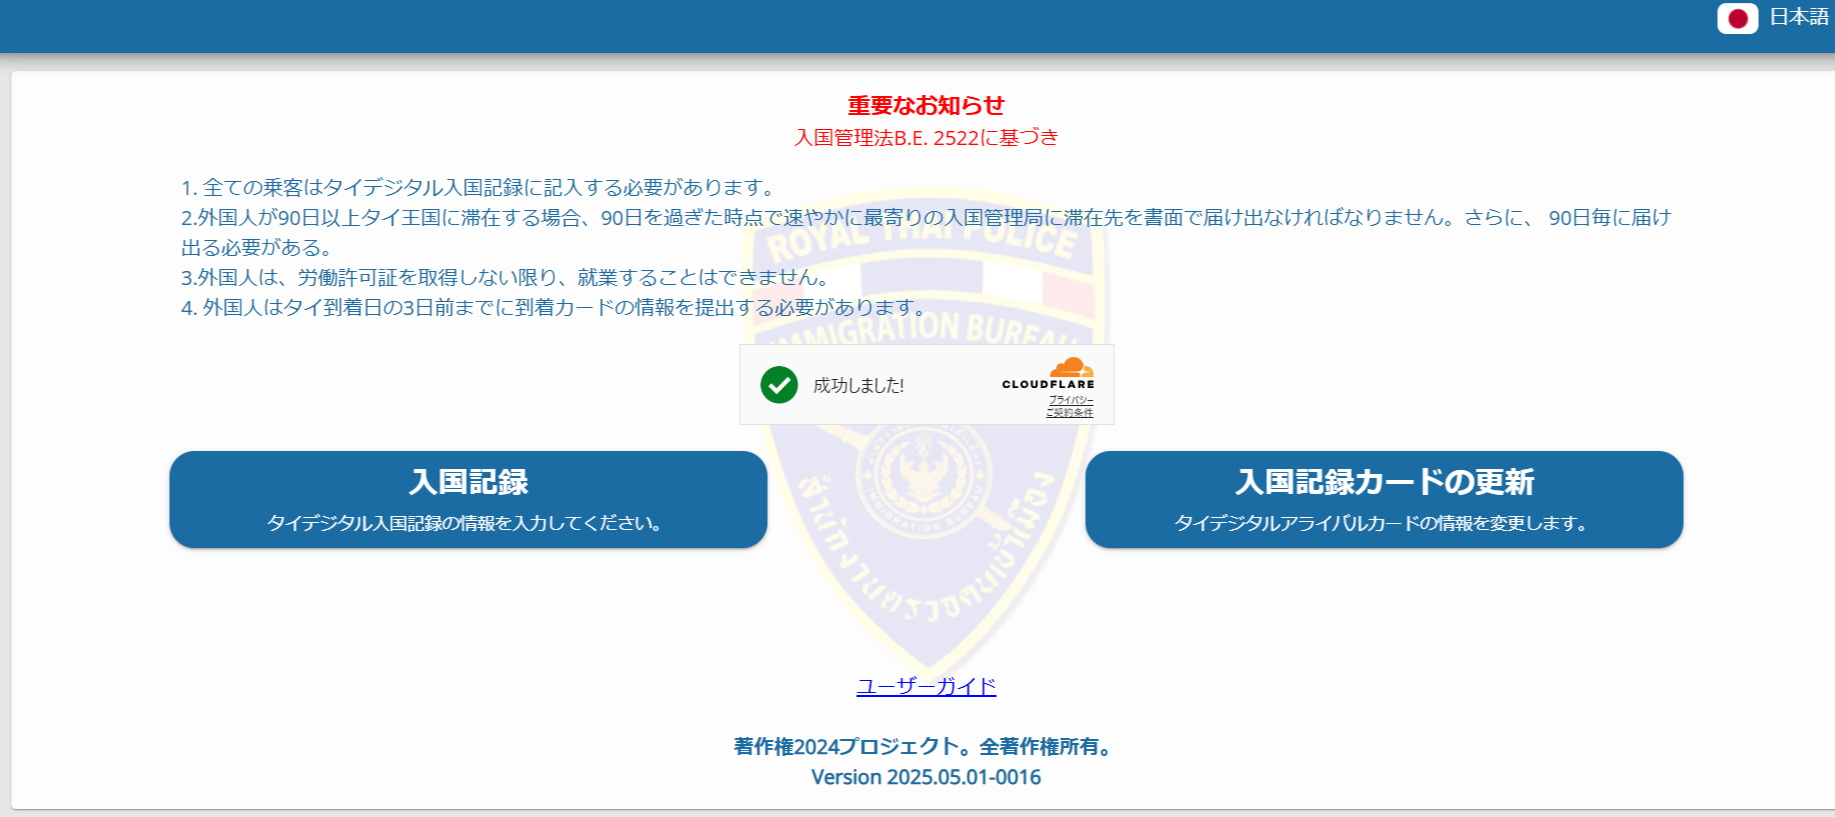
Task: Click the 入国管理法B.E. 2522 subtitle
Action: [926, 138]
